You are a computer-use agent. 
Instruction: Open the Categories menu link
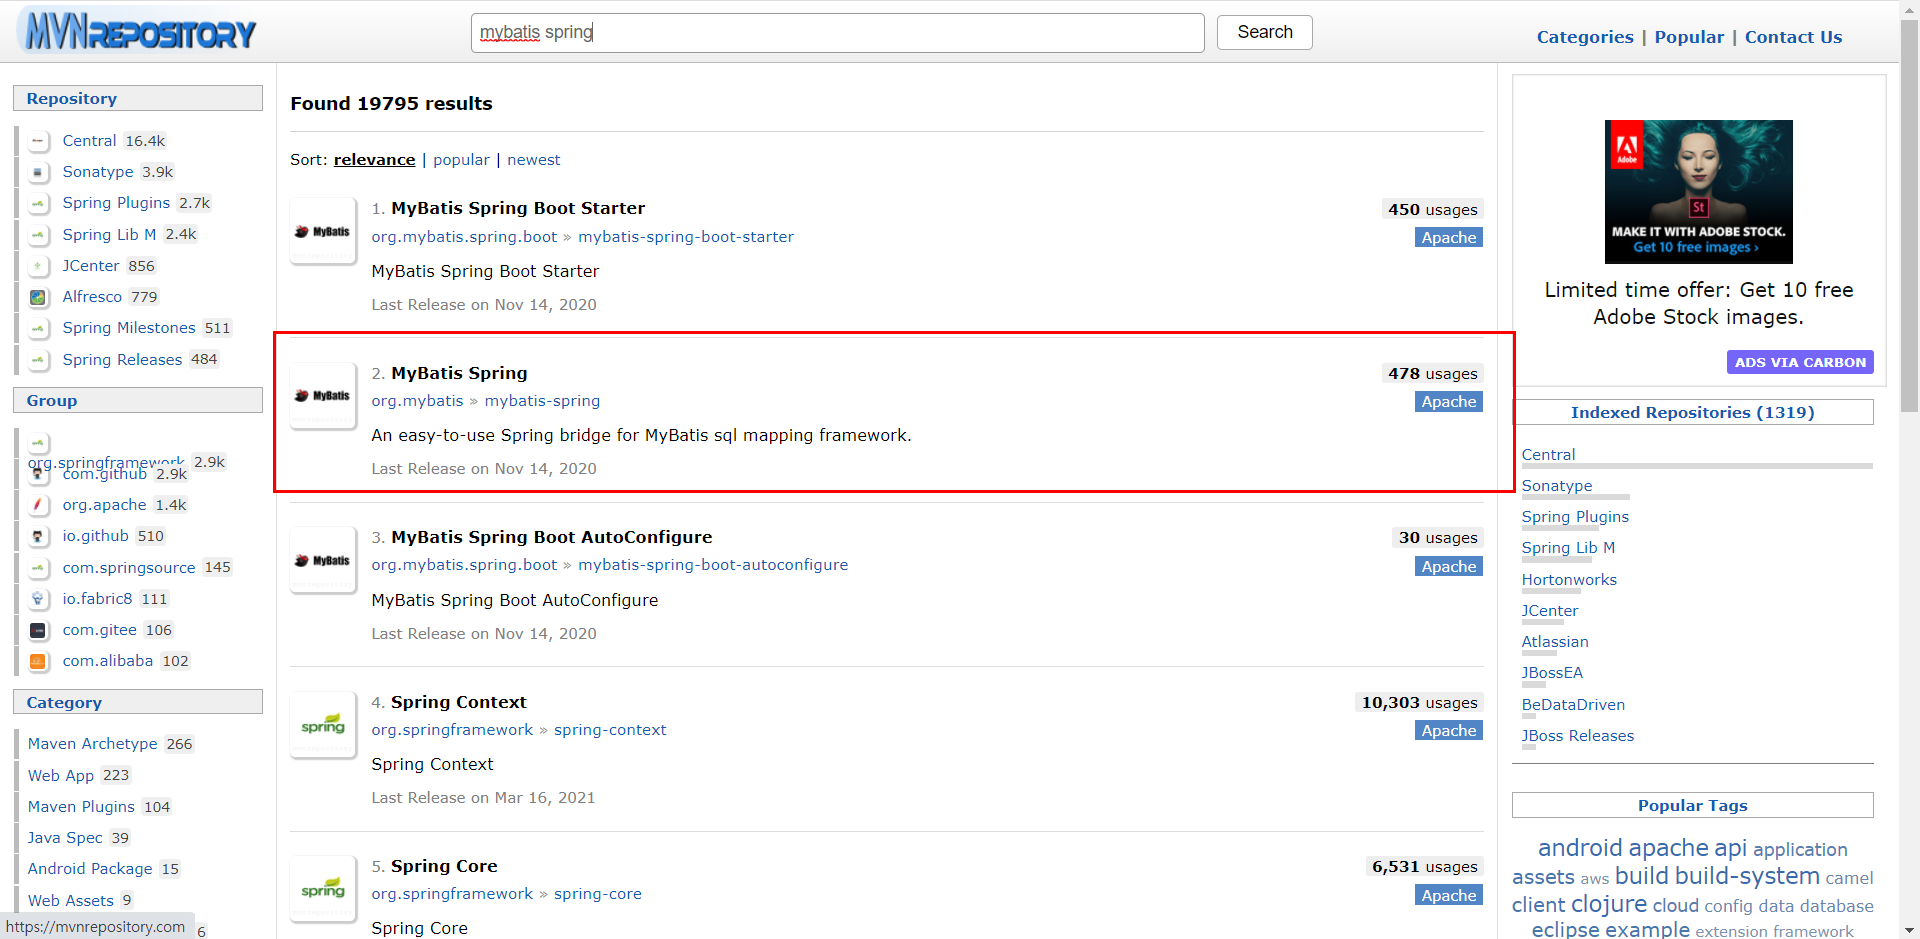1585,37
